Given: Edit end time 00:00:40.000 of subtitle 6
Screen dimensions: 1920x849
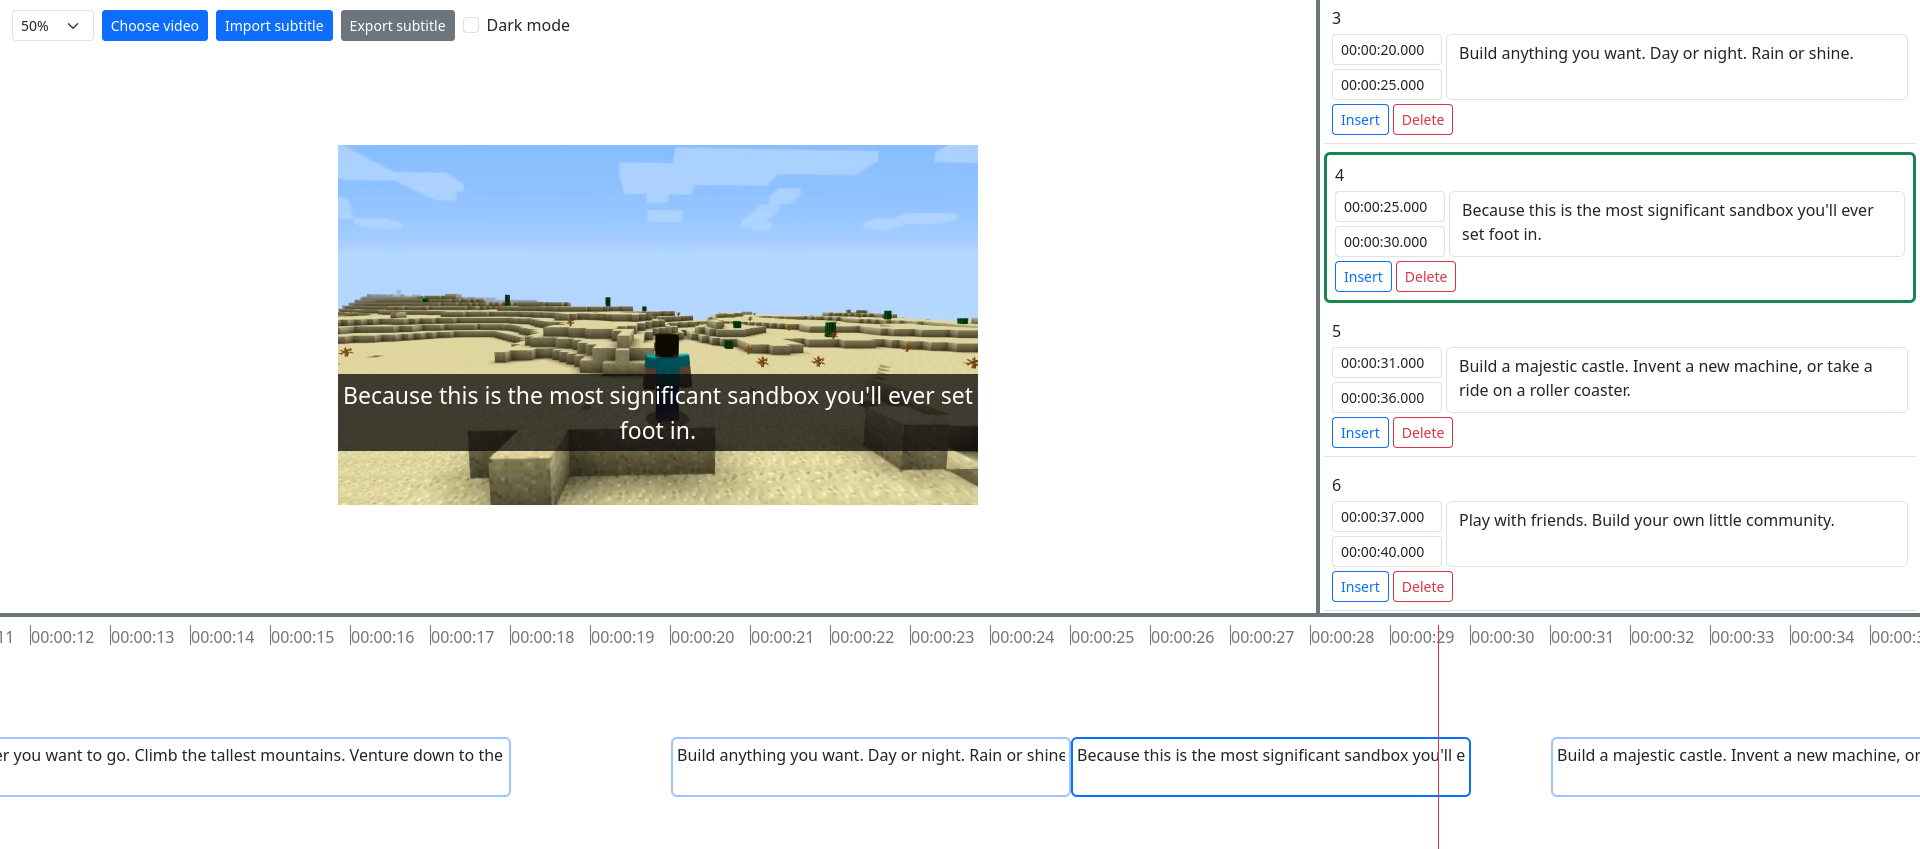Looking at the screenshot, I should [x=1386, y=552].
